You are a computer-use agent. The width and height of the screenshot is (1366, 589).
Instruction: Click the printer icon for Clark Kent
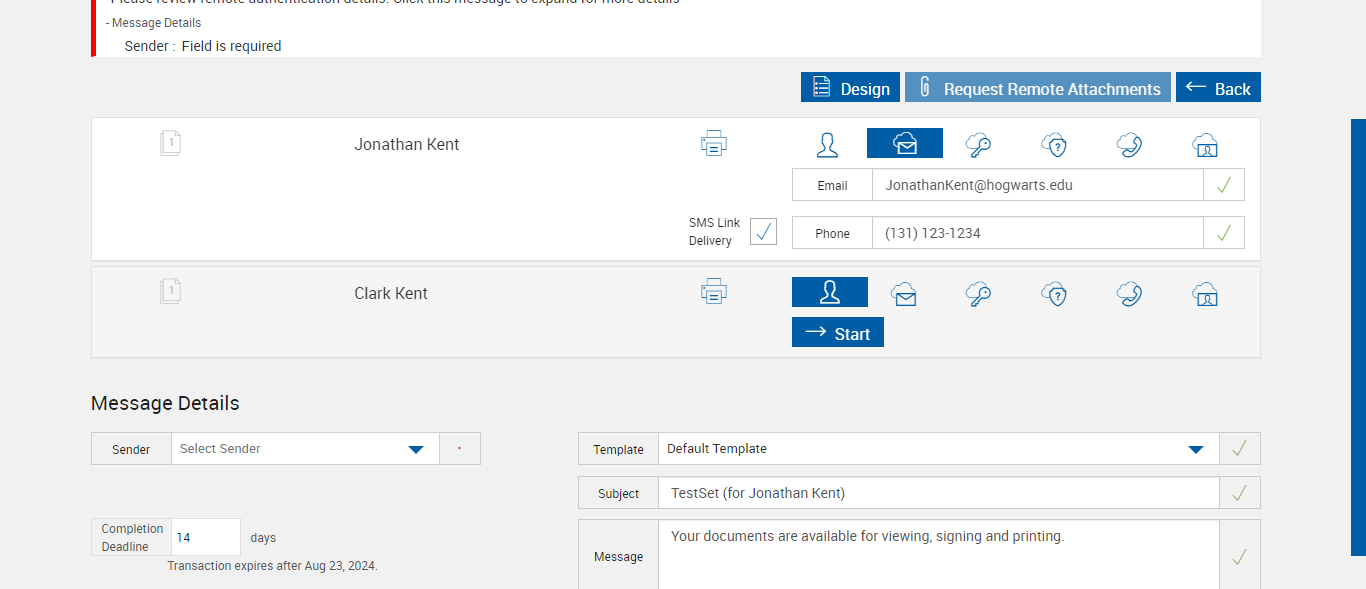tap(713, 292)
